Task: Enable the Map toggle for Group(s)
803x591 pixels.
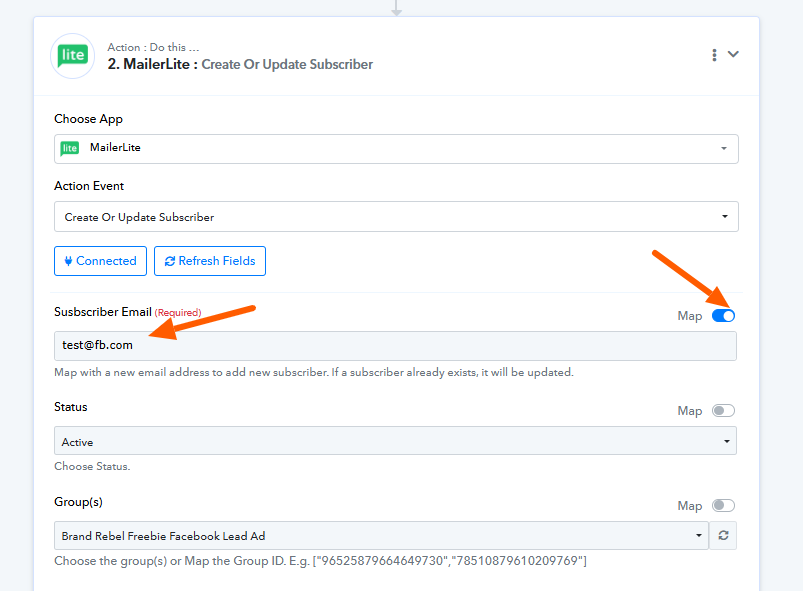Action: tap(723, 505)
